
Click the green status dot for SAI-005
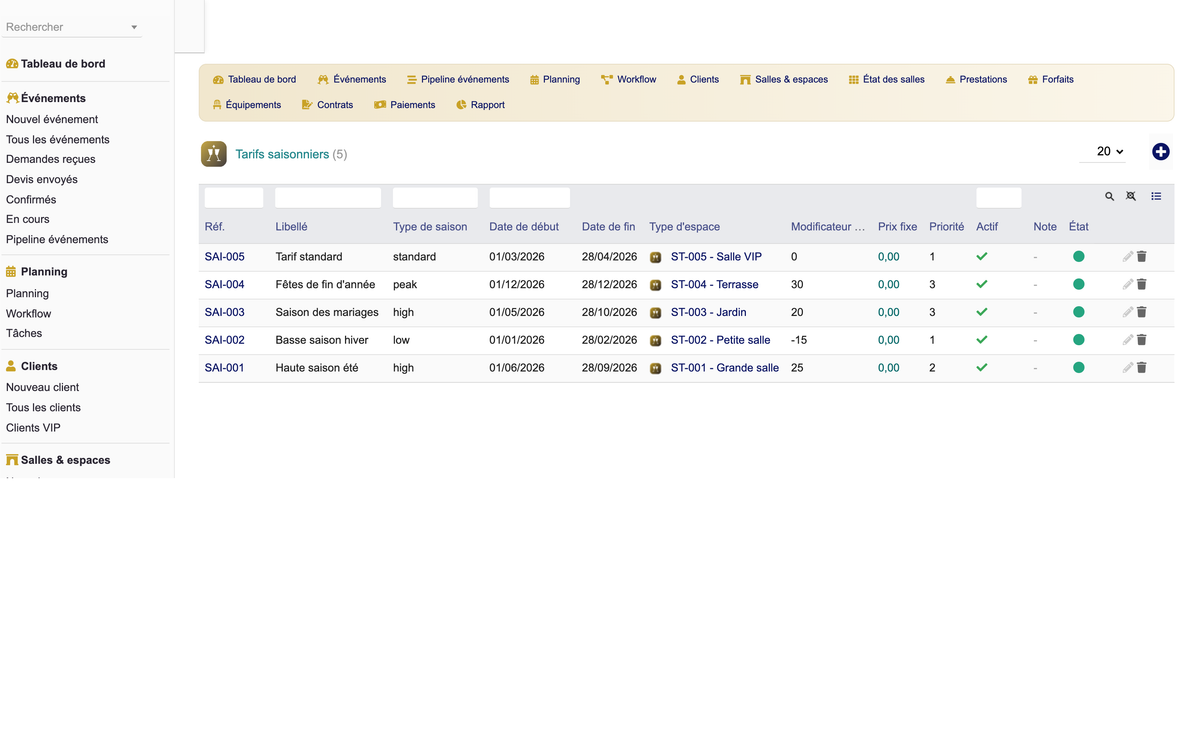tap(1078, 257)
